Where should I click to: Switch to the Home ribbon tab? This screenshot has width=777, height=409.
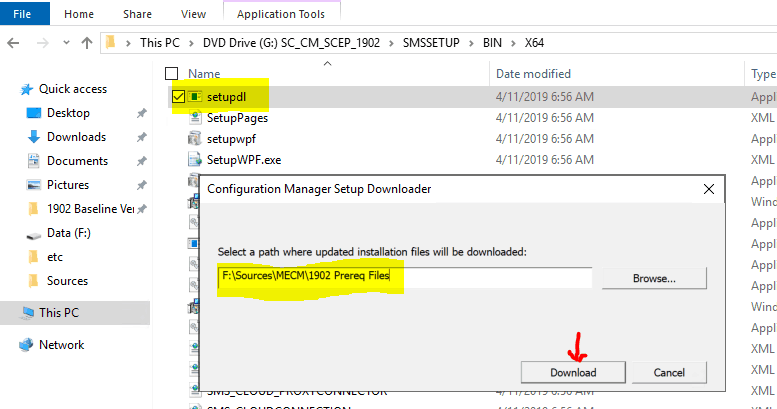coord(79,14)
